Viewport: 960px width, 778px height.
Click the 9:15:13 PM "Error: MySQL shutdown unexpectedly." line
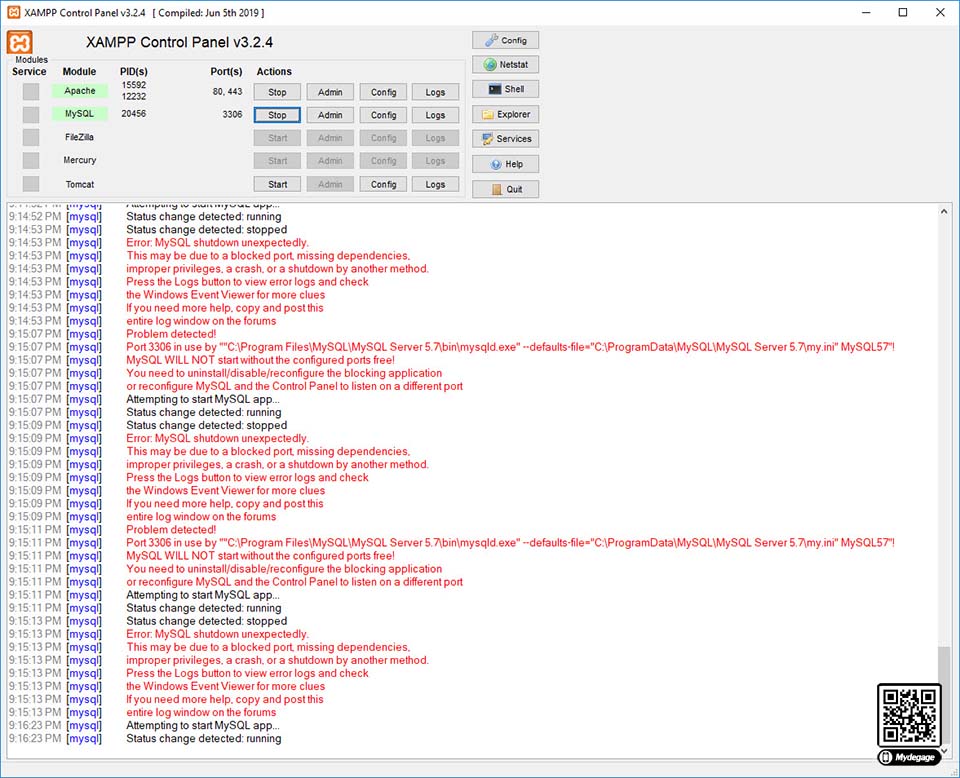[x=217, y=634]
